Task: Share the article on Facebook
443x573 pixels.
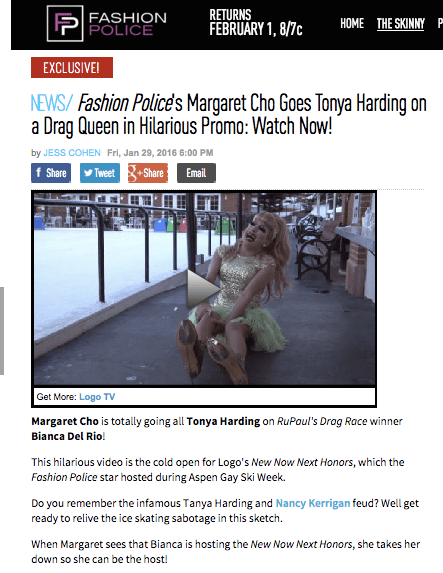Action: tap(51, 173)
